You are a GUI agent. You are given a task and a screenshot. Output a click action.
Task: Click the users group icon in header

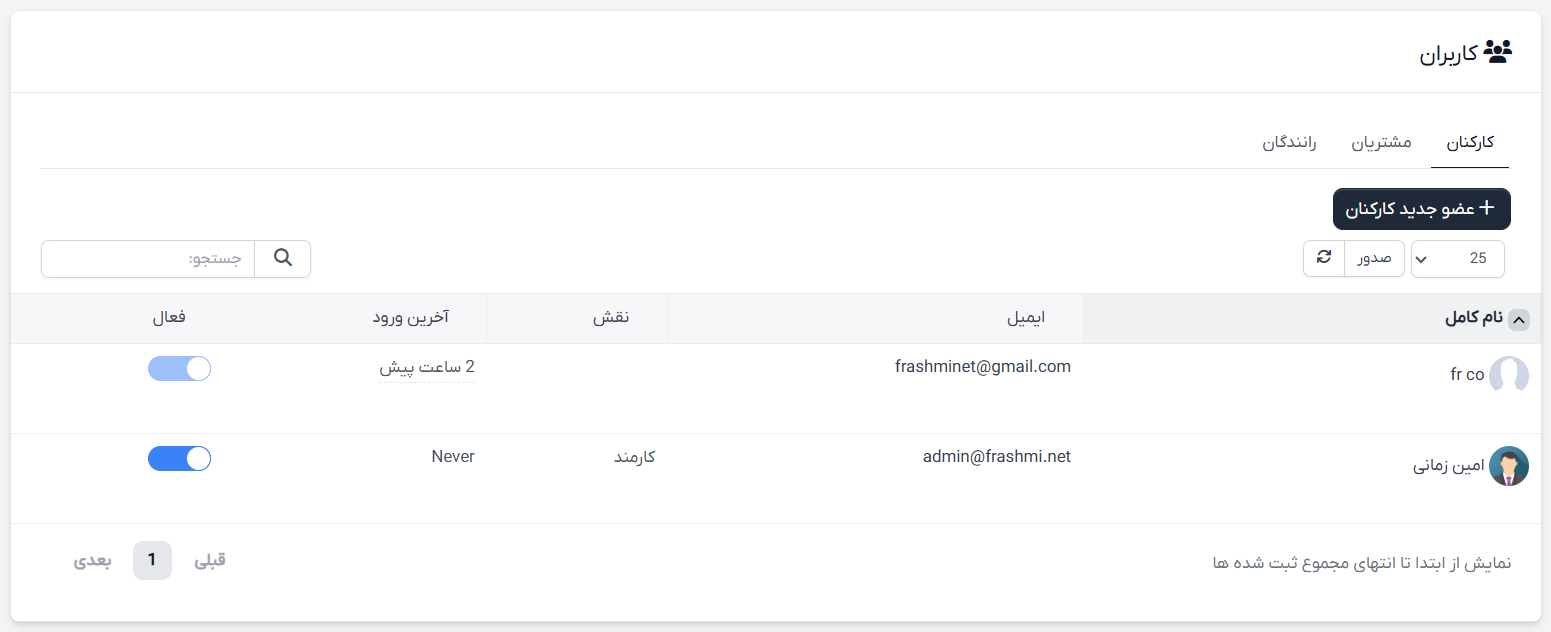[x=1497, y=52]
